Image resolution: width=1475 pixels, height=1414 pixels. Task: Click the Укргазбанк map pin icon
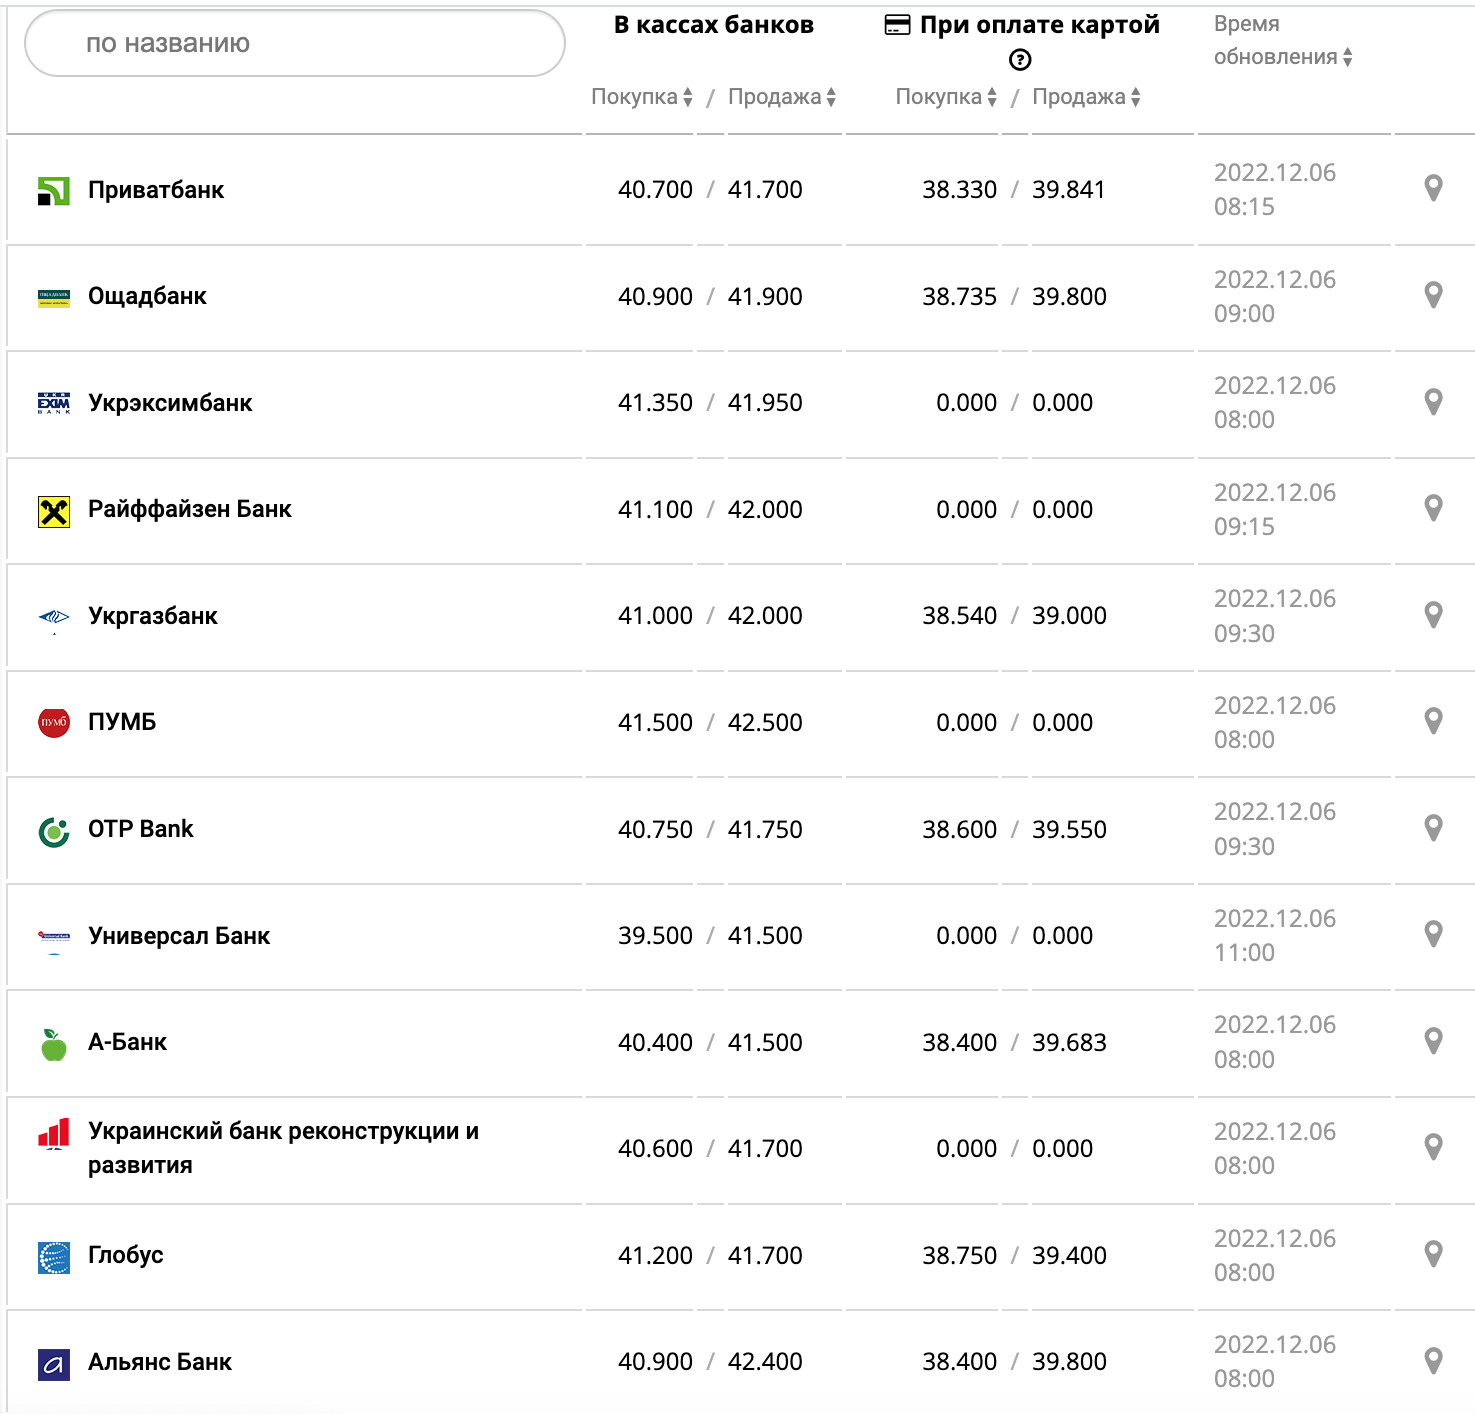(1433, 615)
